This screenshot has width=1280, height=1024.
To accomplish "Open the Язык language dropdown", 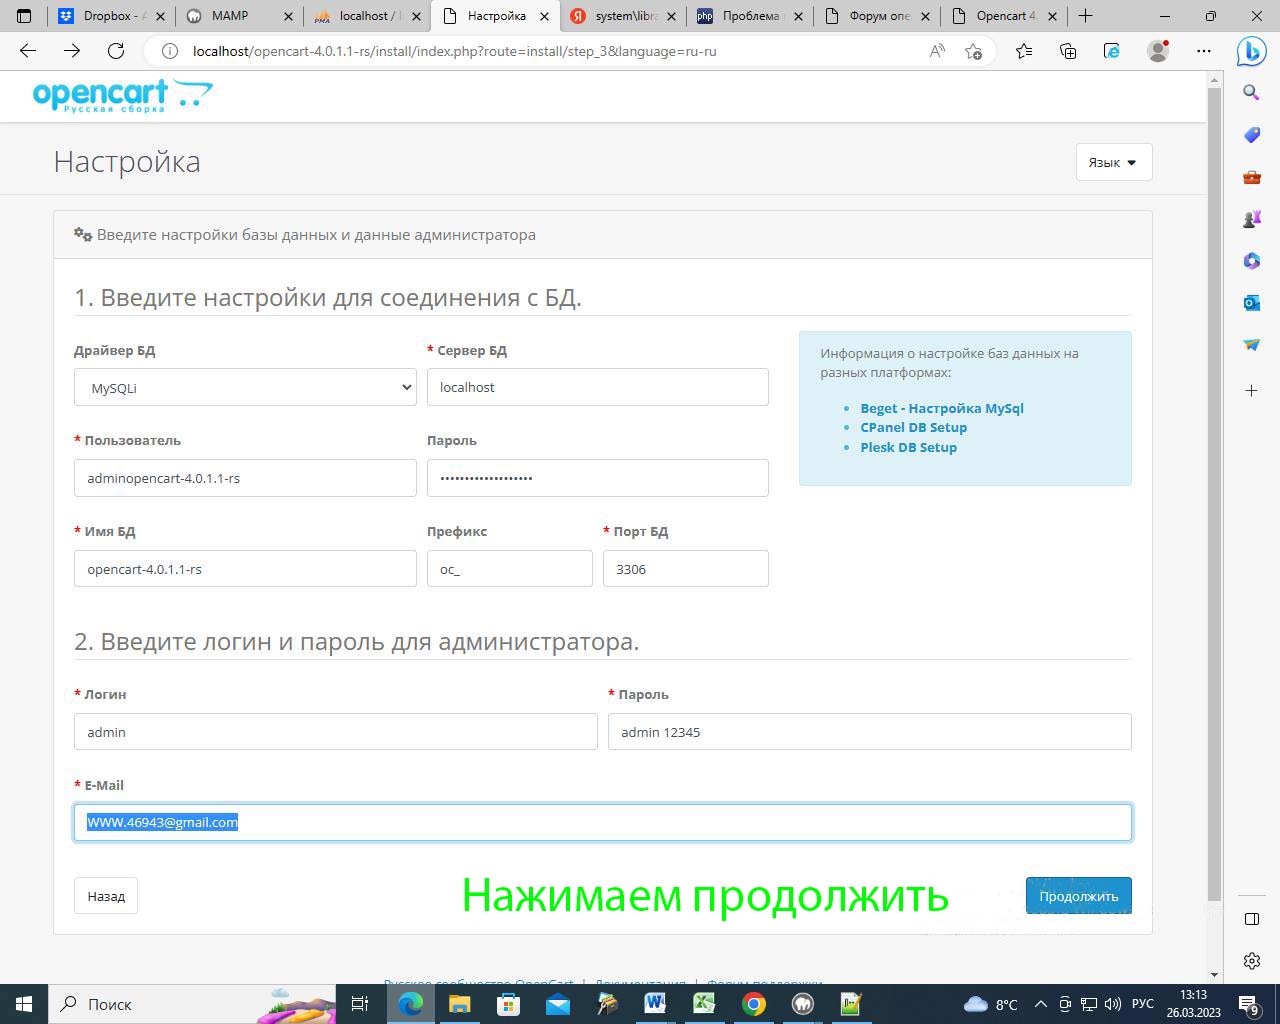I will click(1113, 162).
